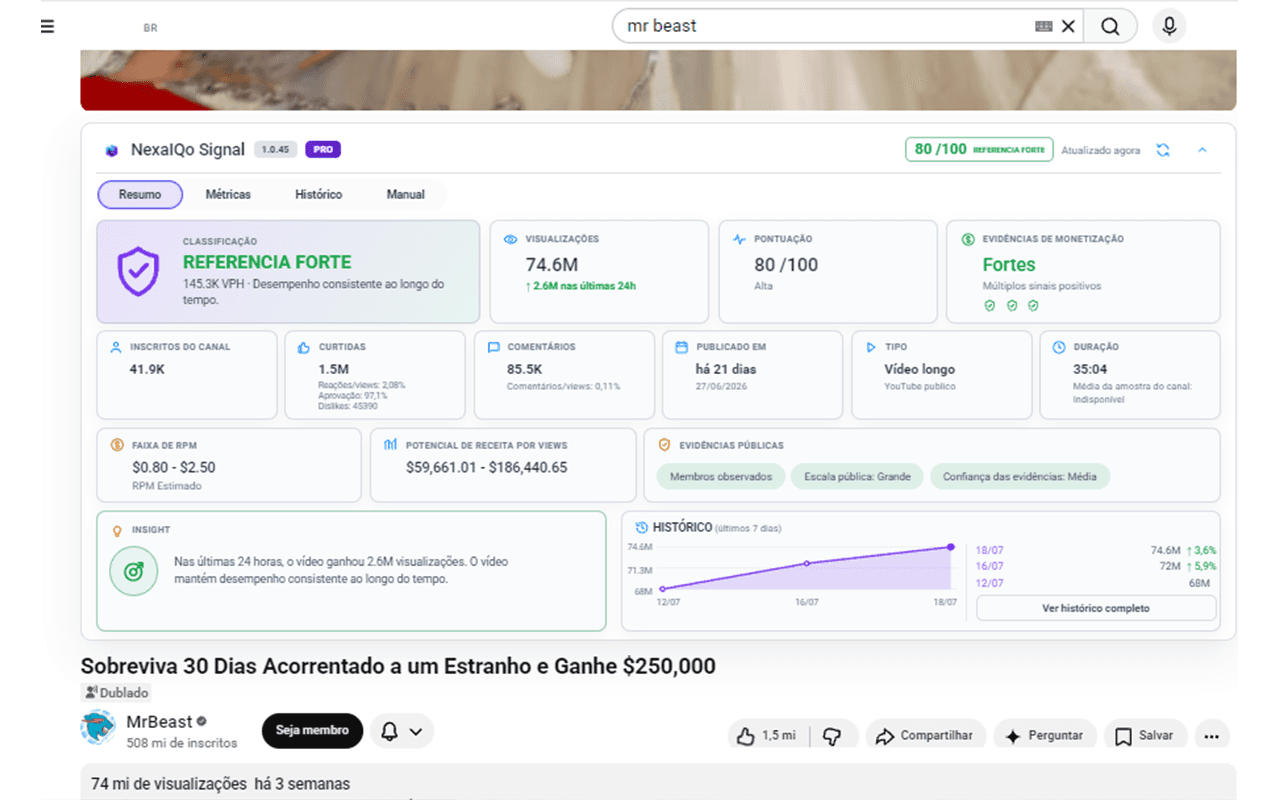Click the Escala pública: Grande chip
The image size is (1280, 800).
[x=857, y=477]
